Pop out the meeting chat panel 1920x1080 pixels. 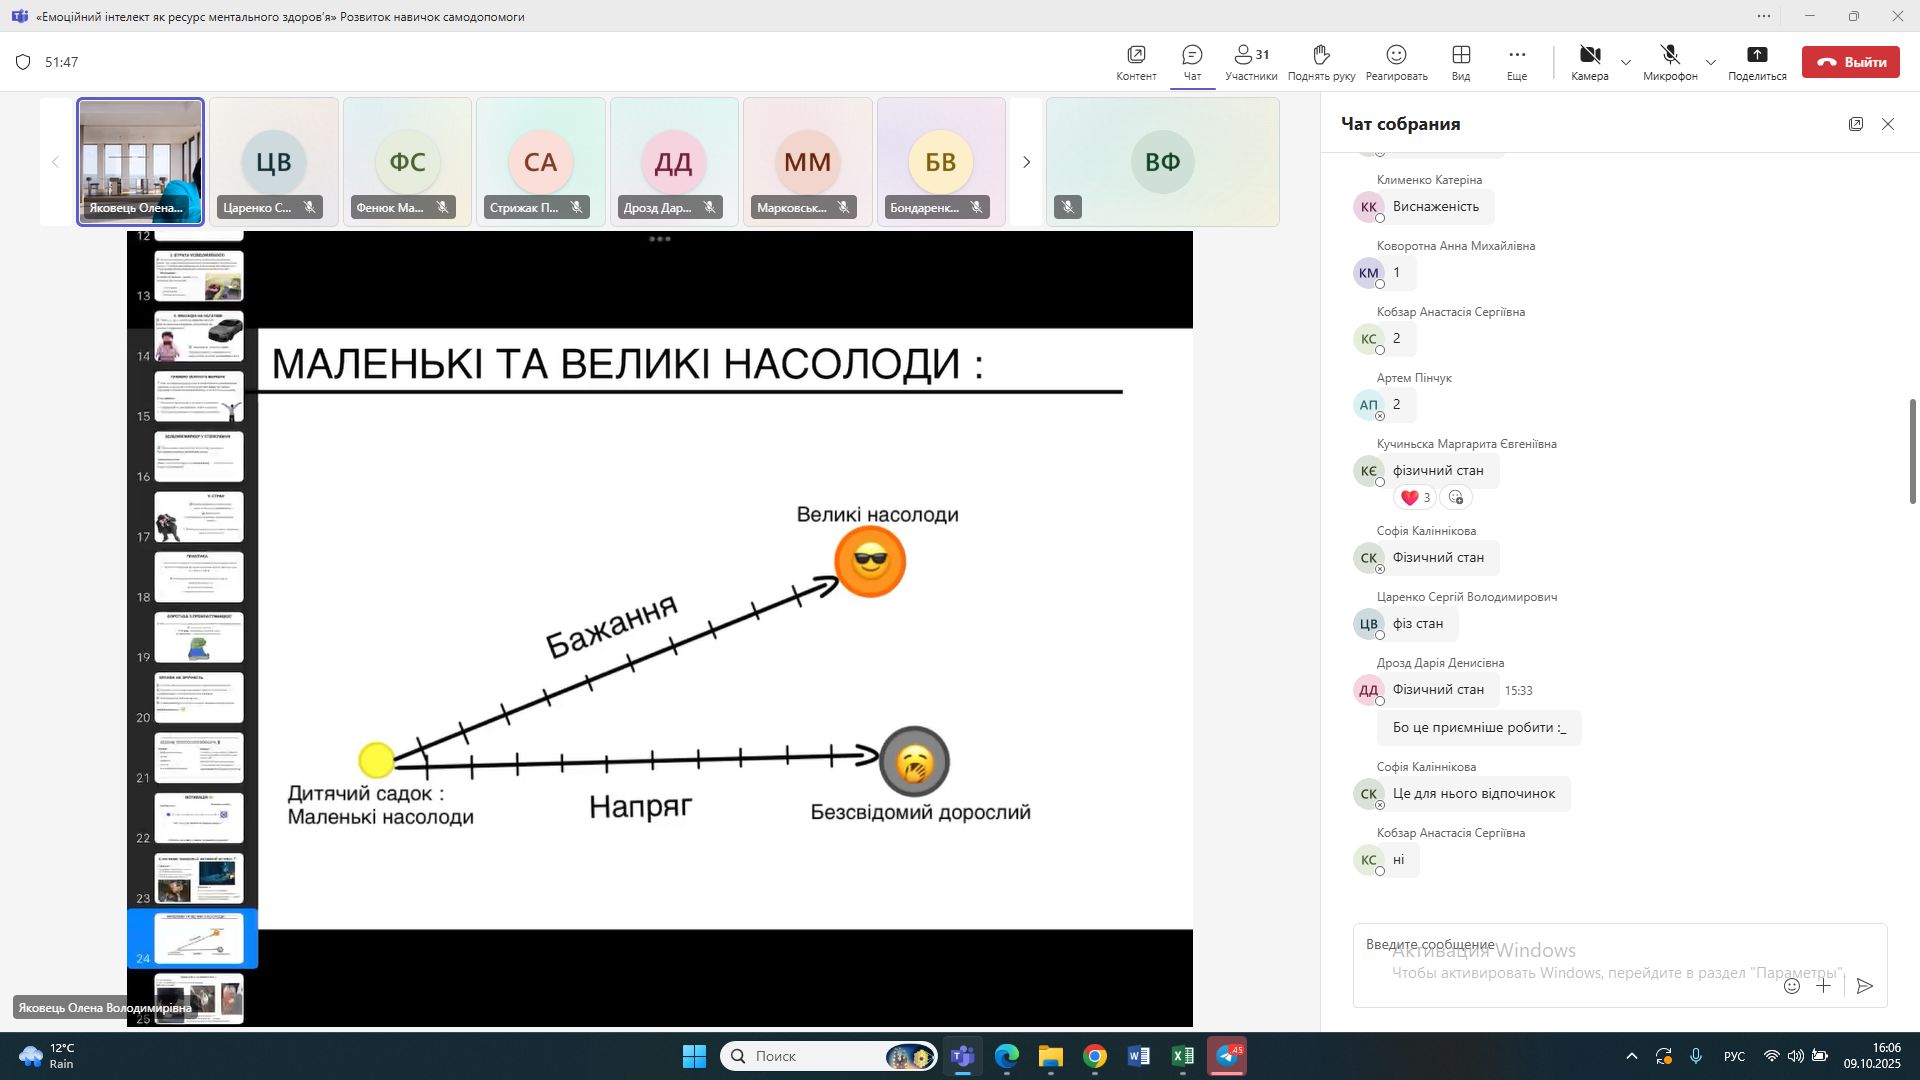pyautogui.click(x=1856, y=124)
